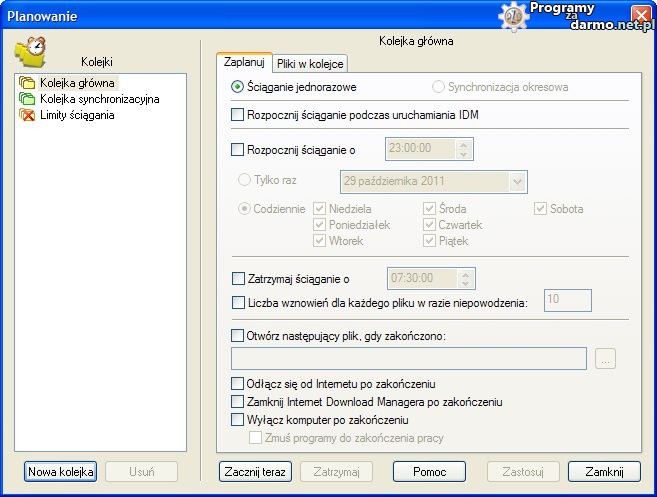Enable Rozpocznij ściąganie podczas uruchamiania IDM
Image resolution: width=657 pixels, height=497 pixels.
click(237, 115)
